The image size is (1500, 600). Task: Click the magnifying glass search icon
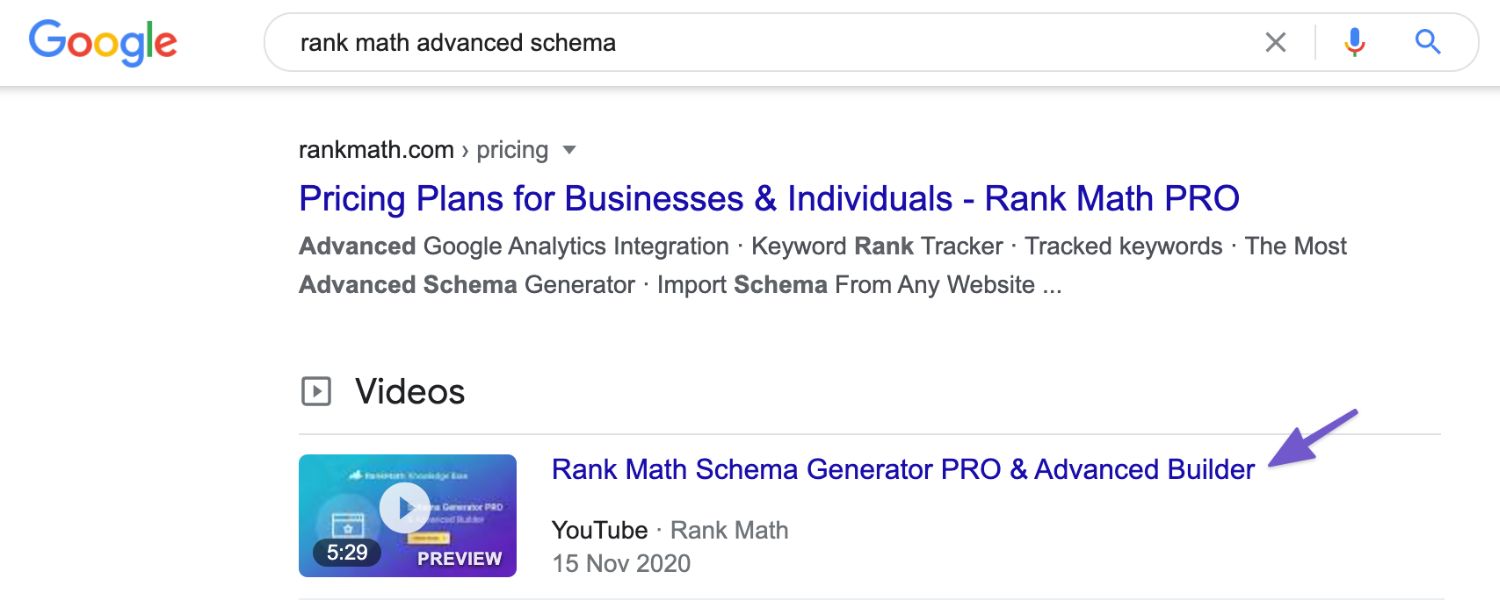pos(1427,42)
